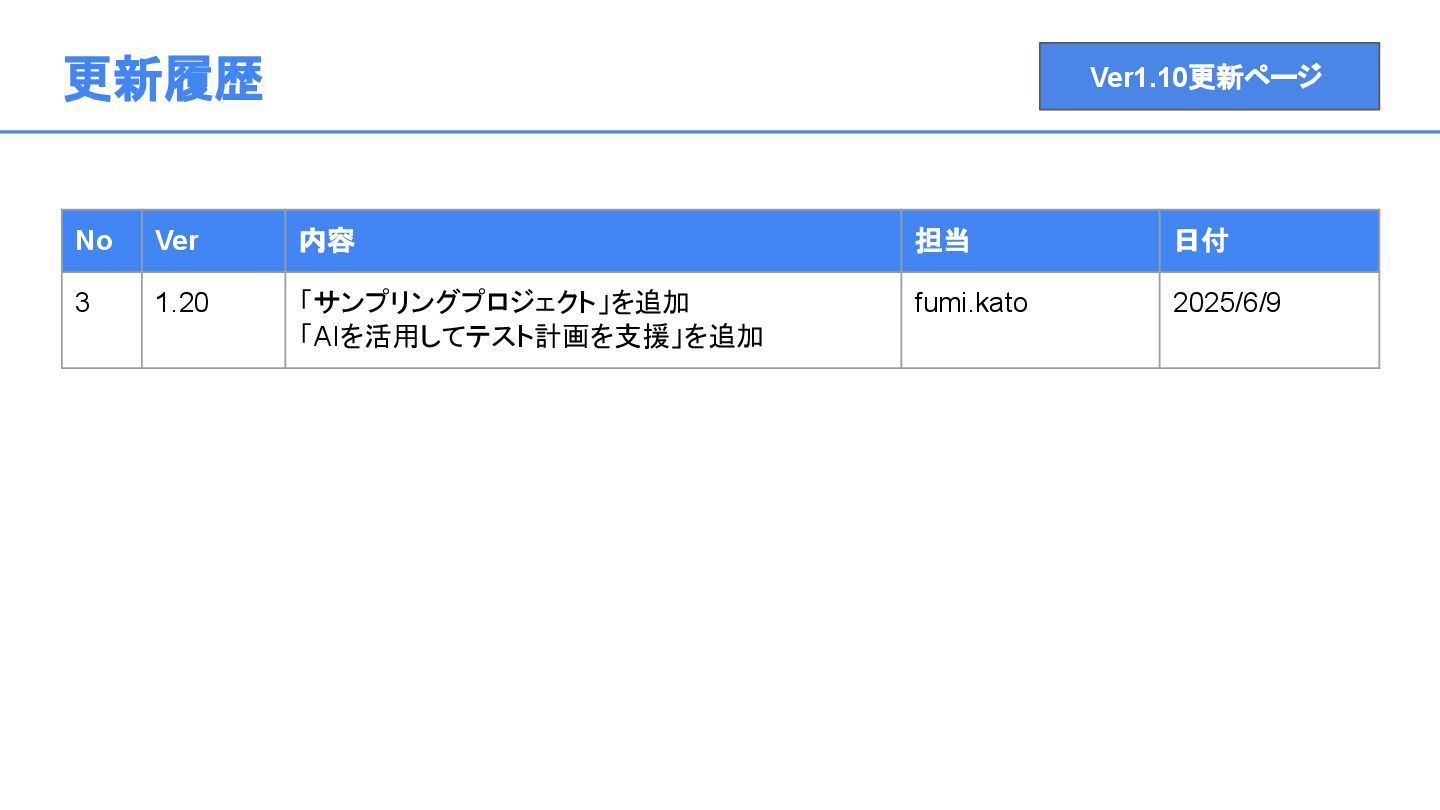Select the 担当 column header
The image size is (1440, 810).
942,241
